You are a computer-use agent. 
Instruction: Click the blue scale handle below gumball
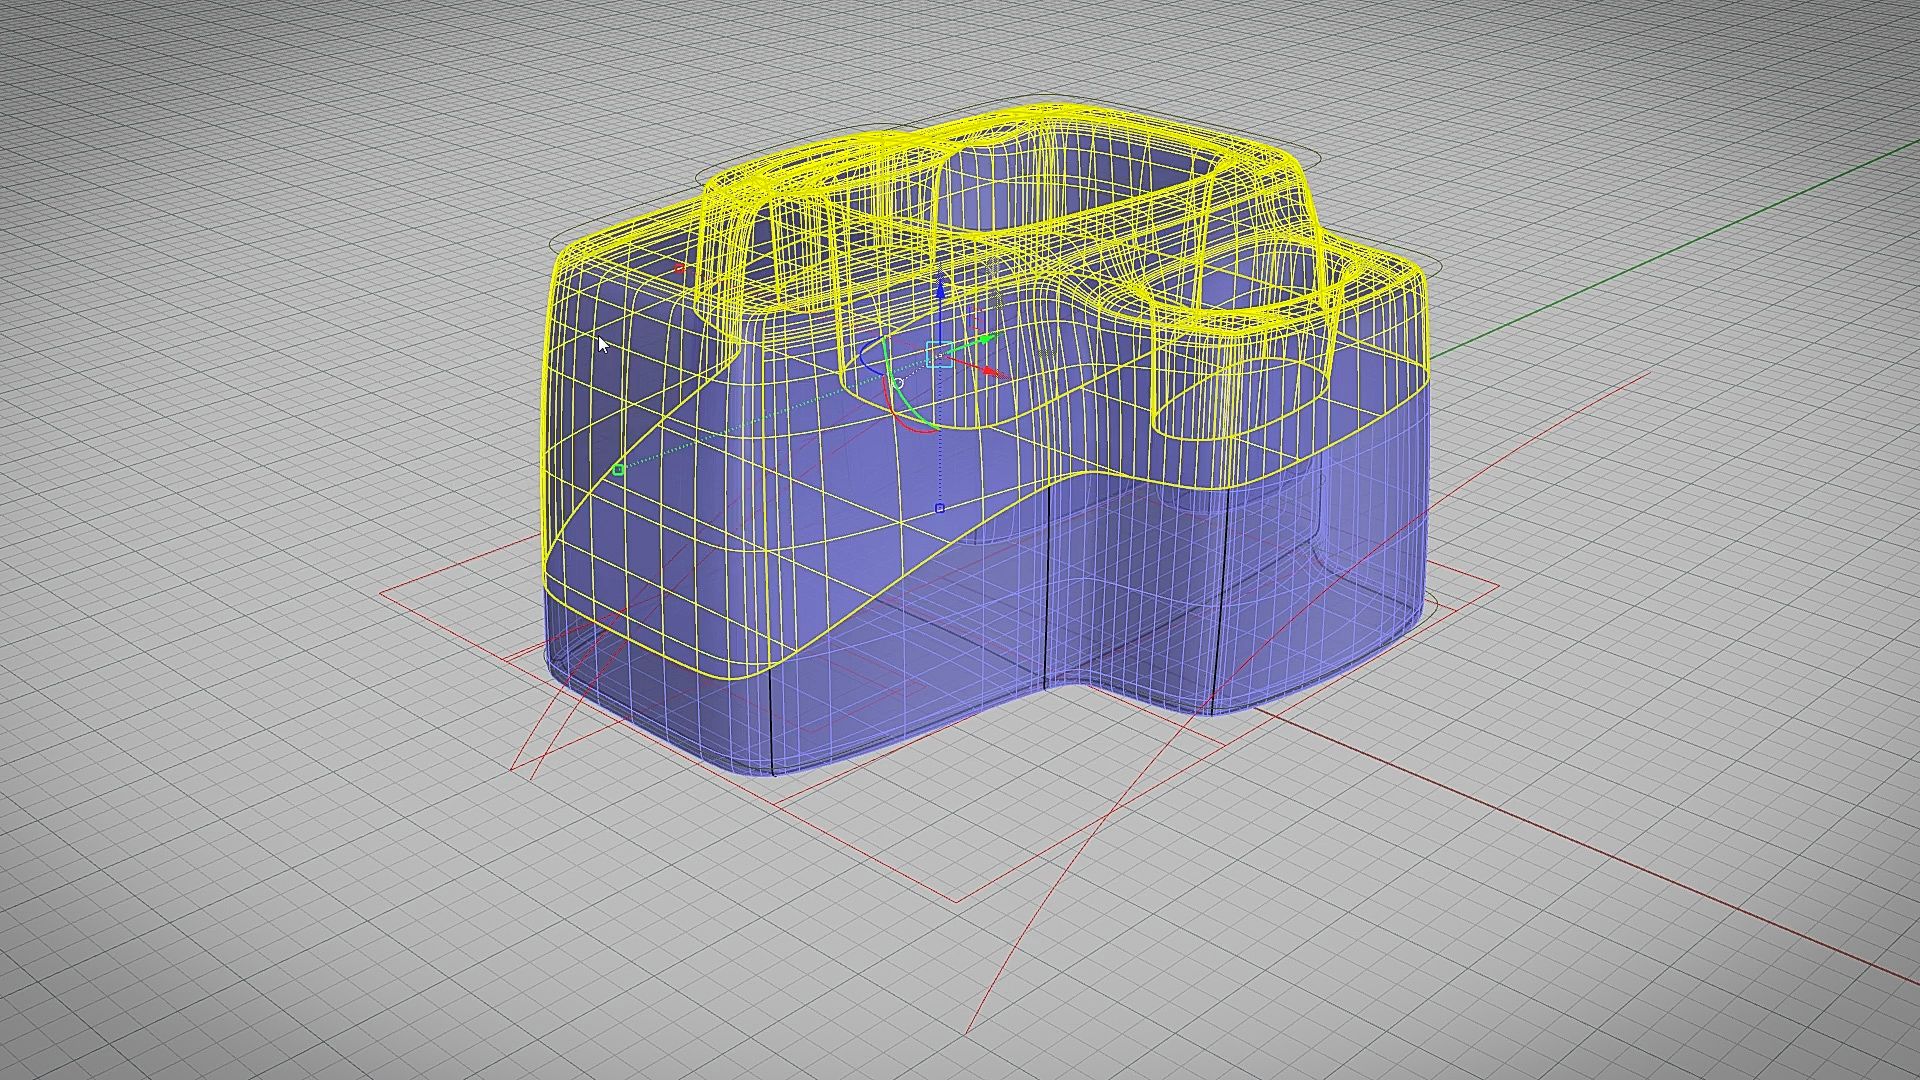940,509
